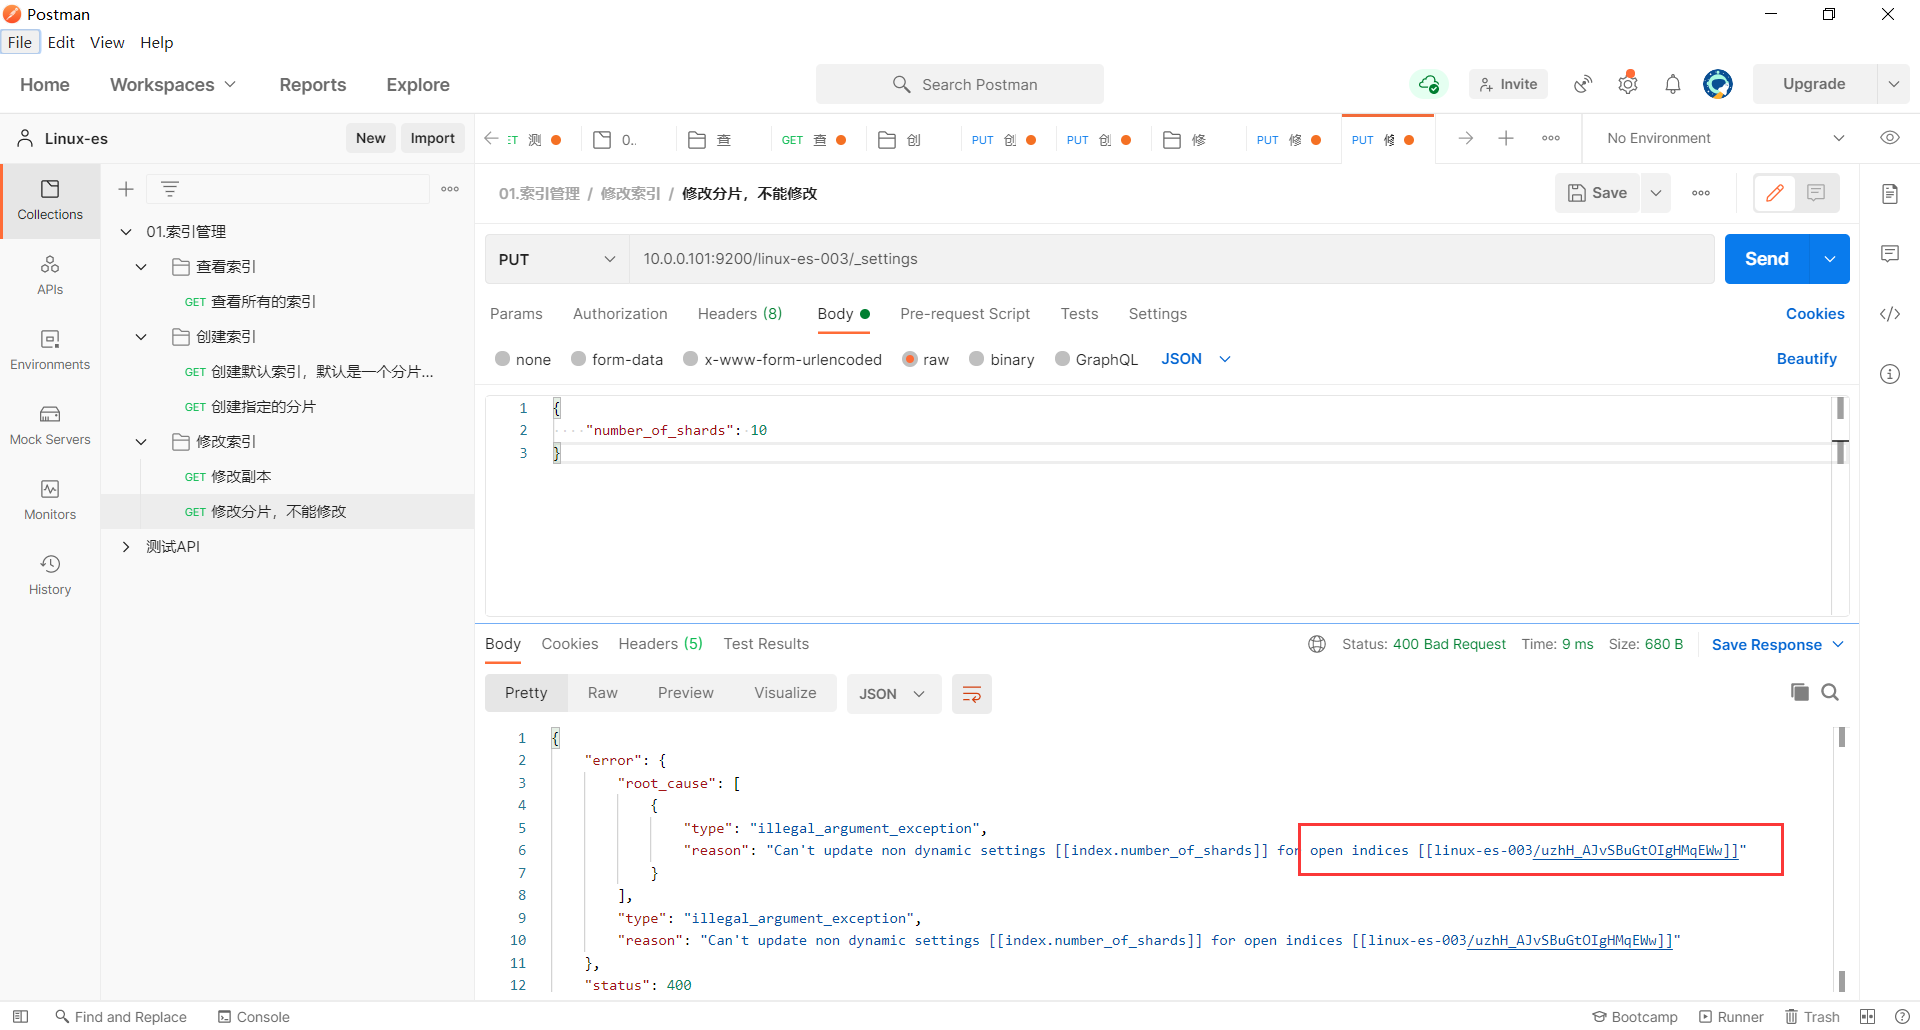Open the settings gear icon
This screenshot has width=1920, height=1030.
click(1628, 84)
